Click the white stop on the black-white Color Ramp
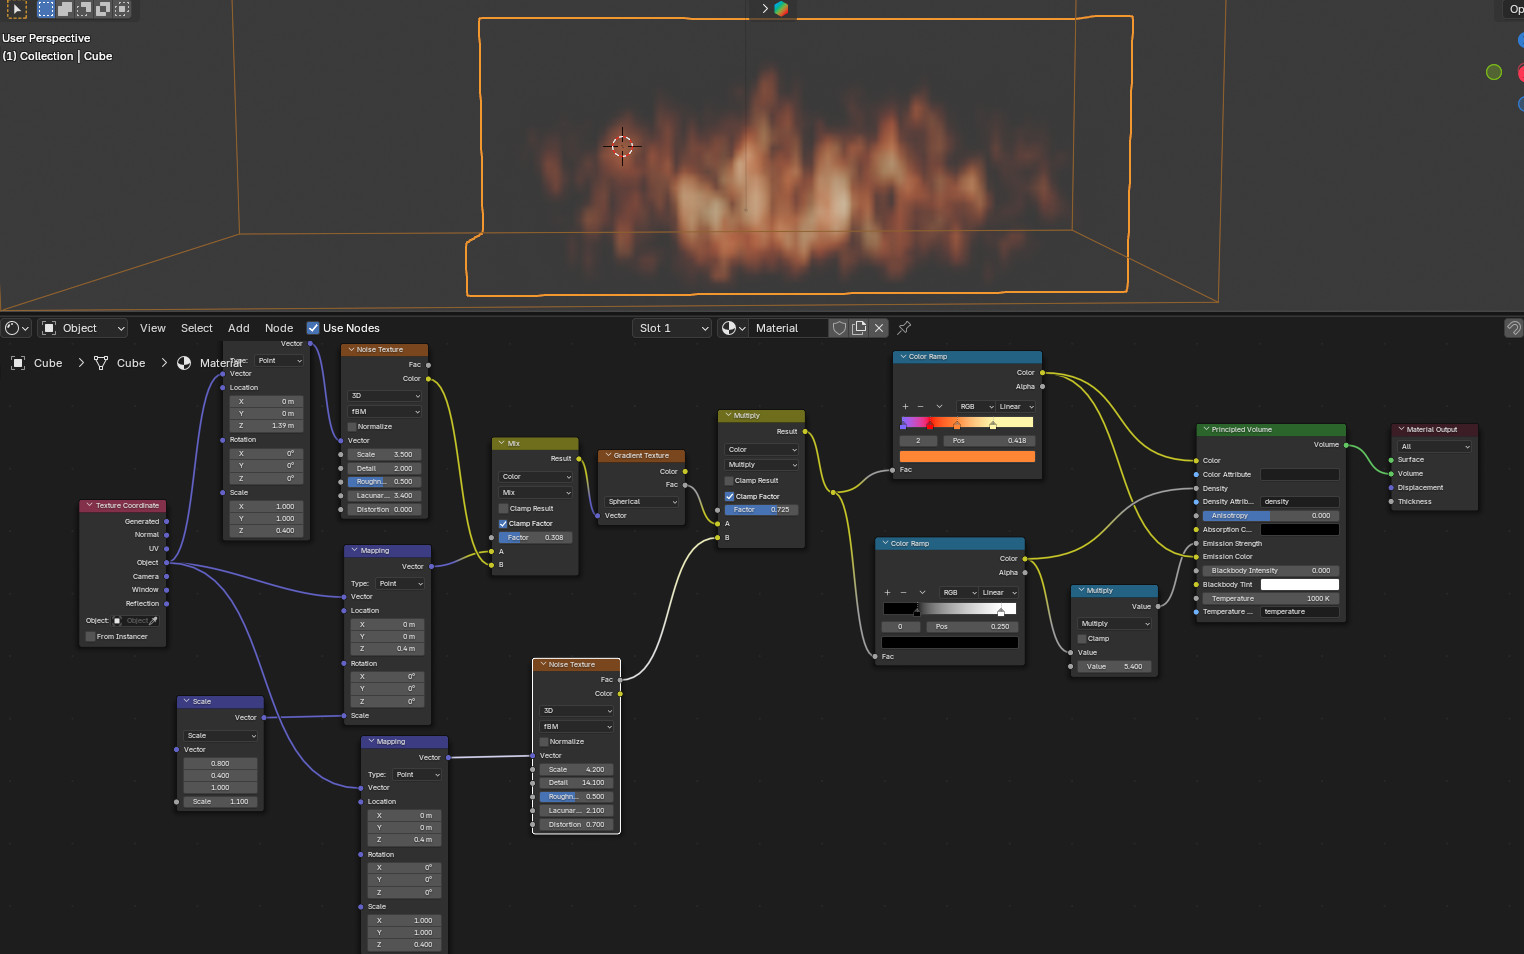 [x=1001, y=611]
